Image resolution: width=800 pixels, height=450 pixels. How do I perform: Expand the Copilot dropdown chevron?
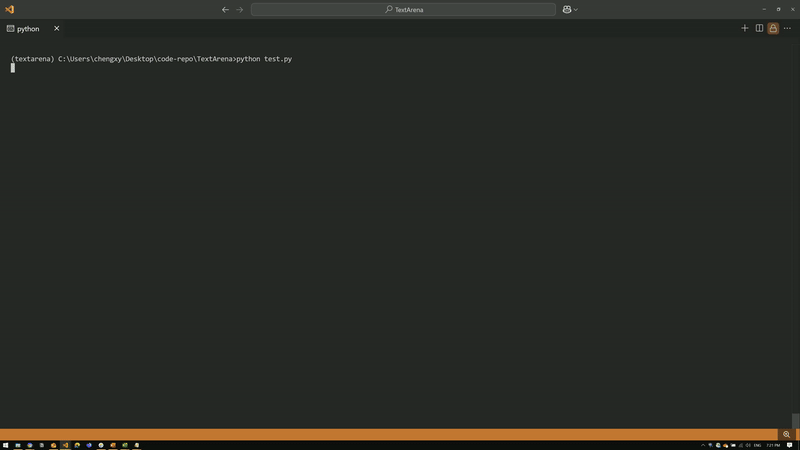[x=576, y=9]
